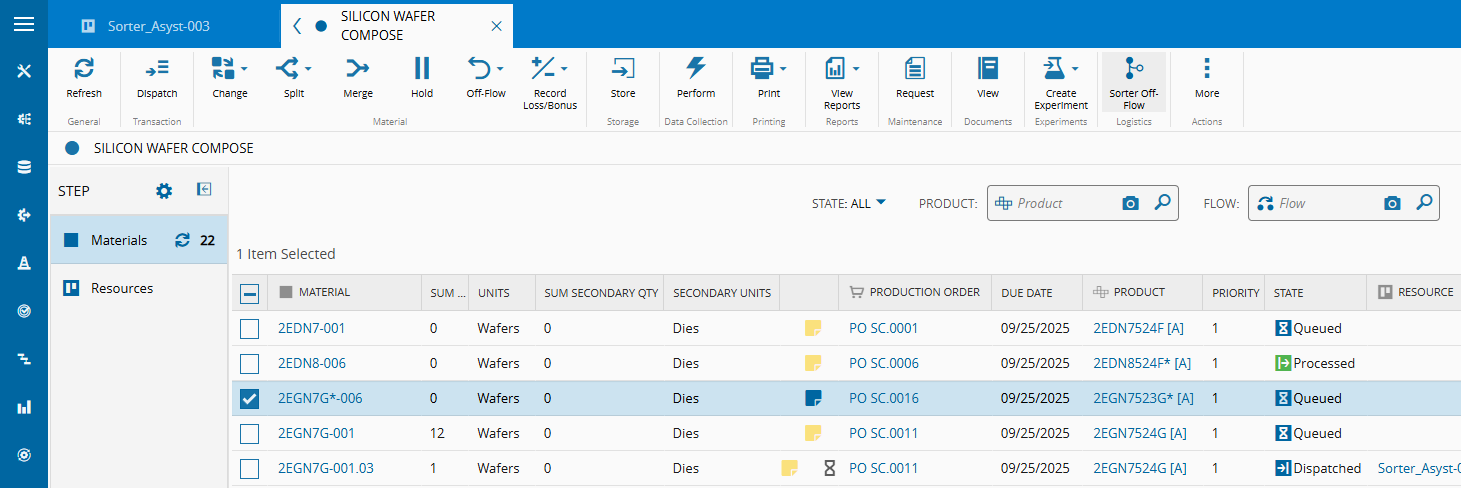Open material link 2EGN7G-001.03
The image size is (1461, 488).
tap(326, 468)
